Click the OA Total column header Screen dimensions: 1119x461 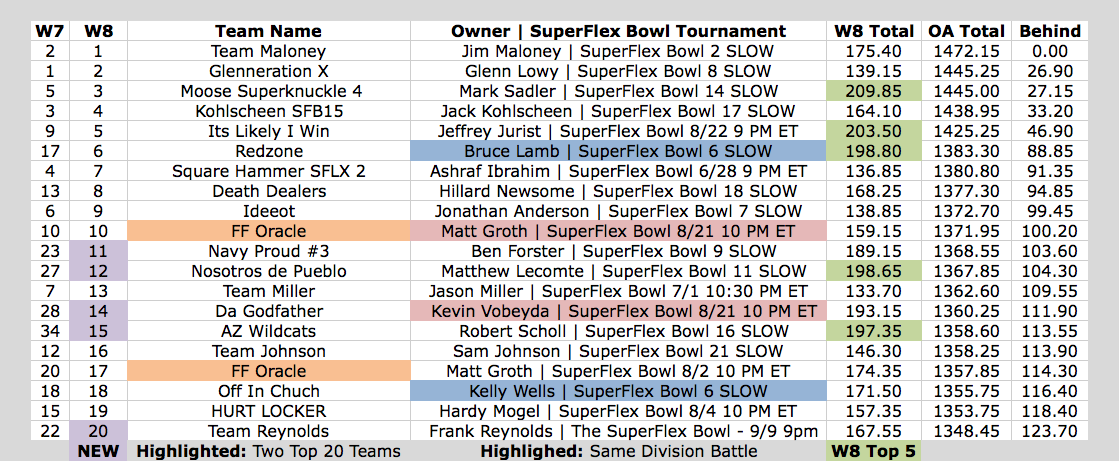[966, 31]
